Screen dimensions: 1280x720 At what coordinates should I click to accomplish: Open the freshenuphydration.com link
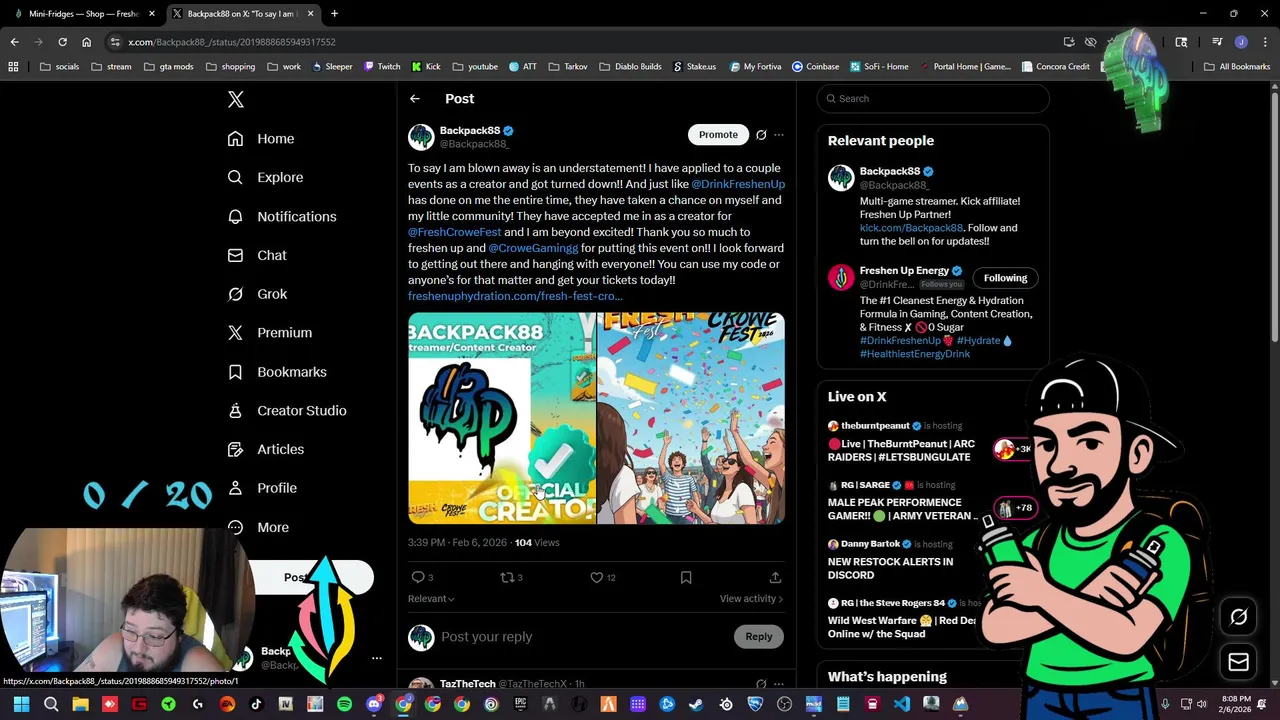pos(515,296)
